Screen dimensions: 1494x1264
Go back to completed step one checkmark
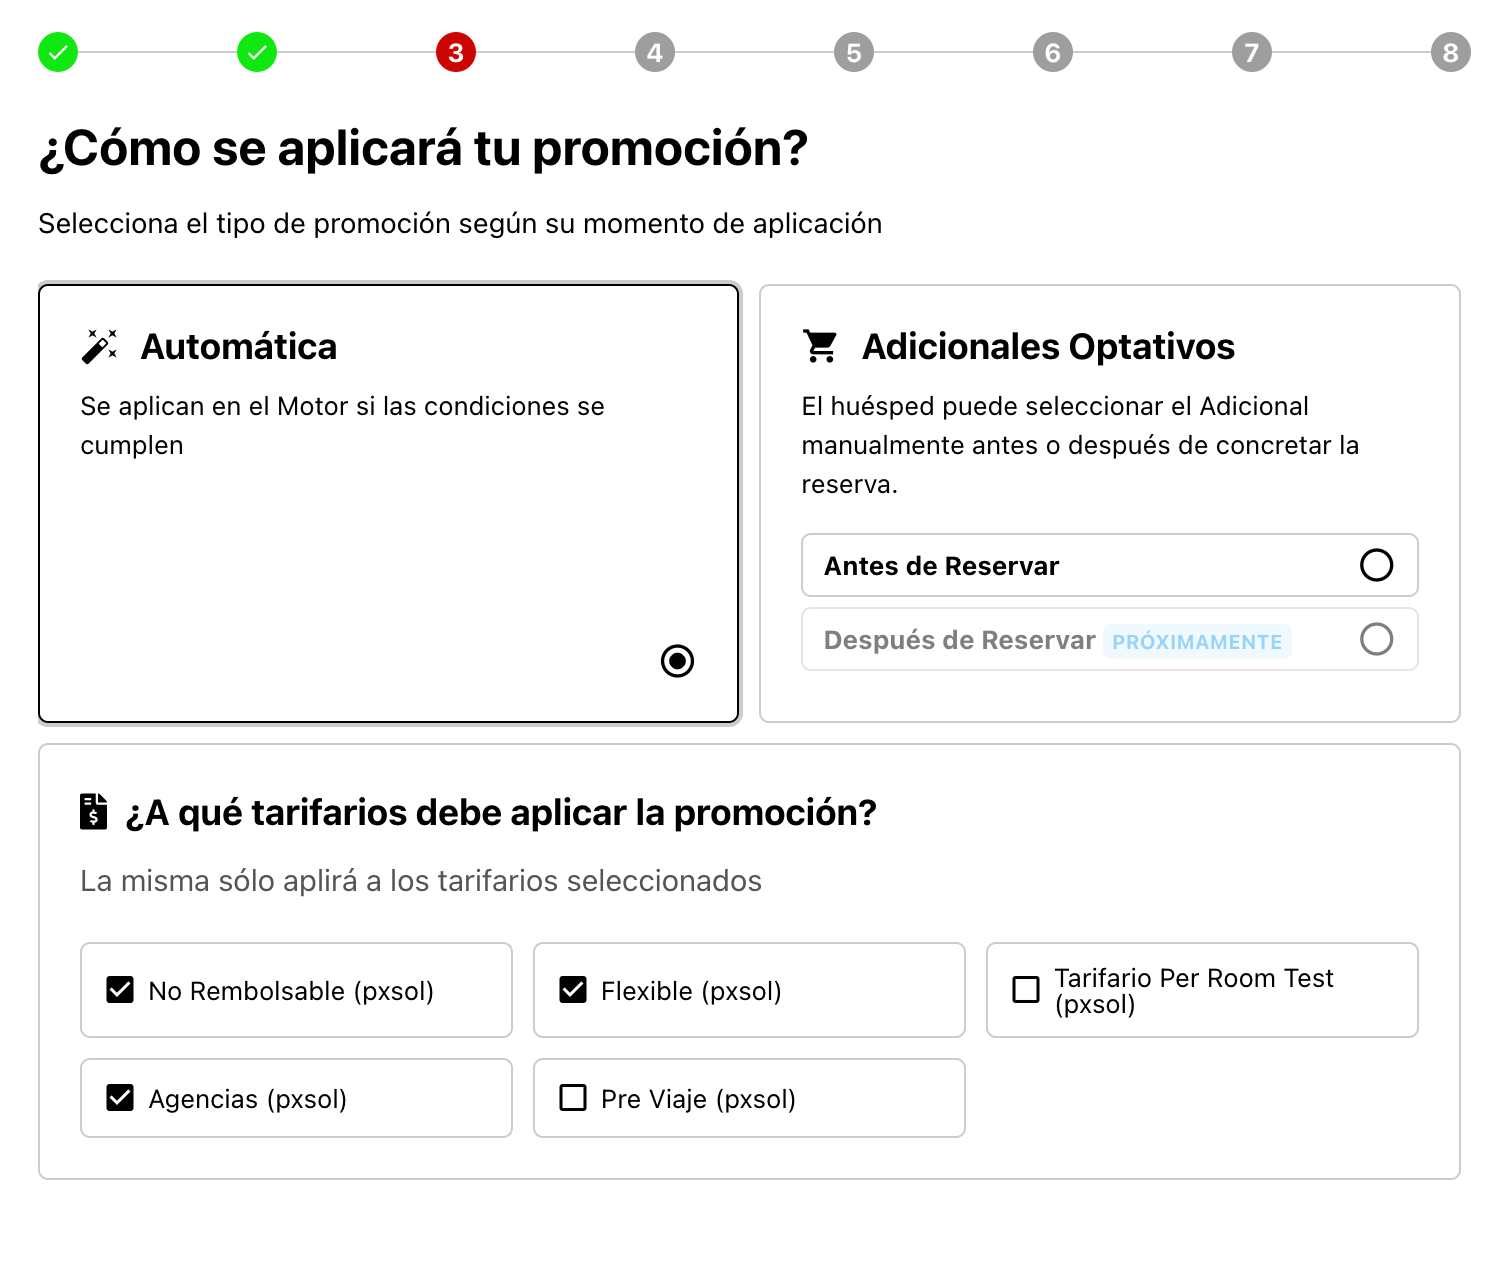click(58, 52)
